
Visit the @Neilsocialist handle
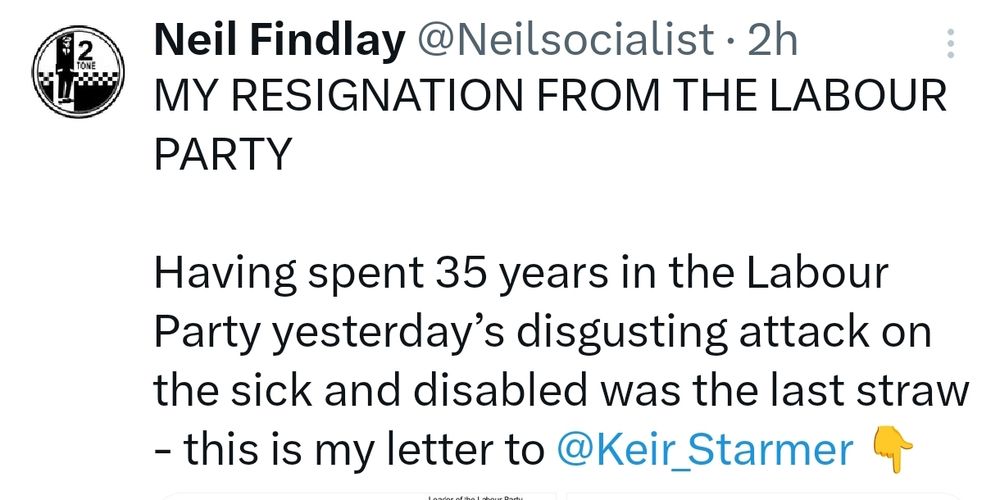[x=564, y=42]
